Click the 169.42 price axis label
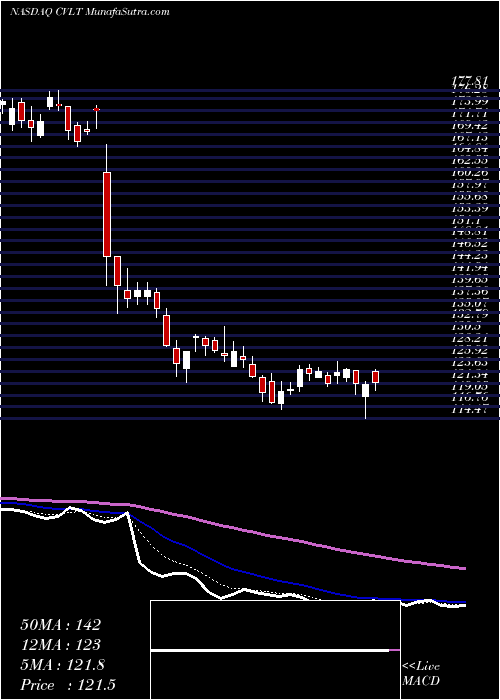 [x=470, y=126]
